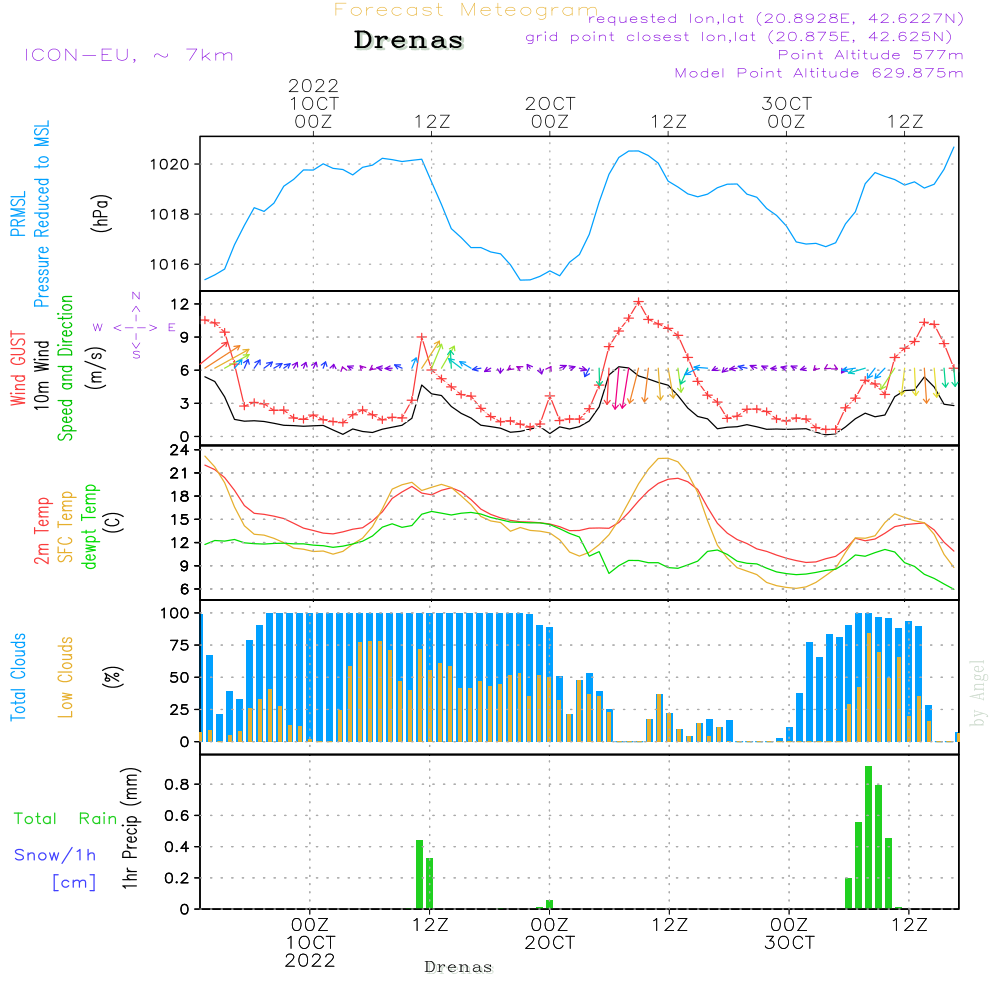This screenshot has height=1000, width=1000.
Task: Click the '1hr Precip (mm)' axis label
Action: [130, 828]
